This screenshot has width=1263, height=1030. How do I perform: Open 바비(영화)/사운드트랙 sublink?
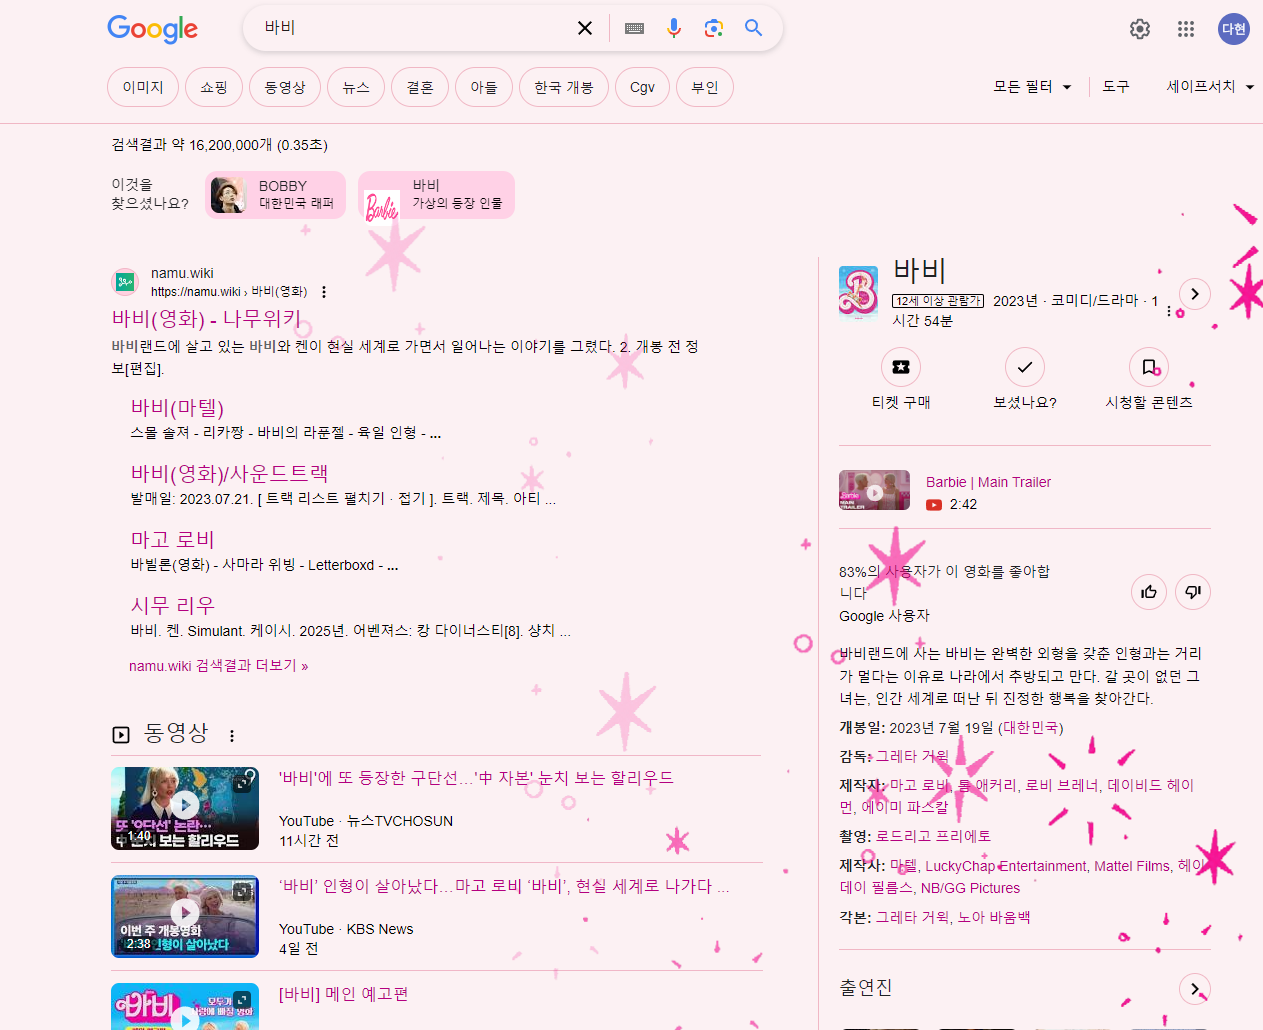click(x=229, y=474)
